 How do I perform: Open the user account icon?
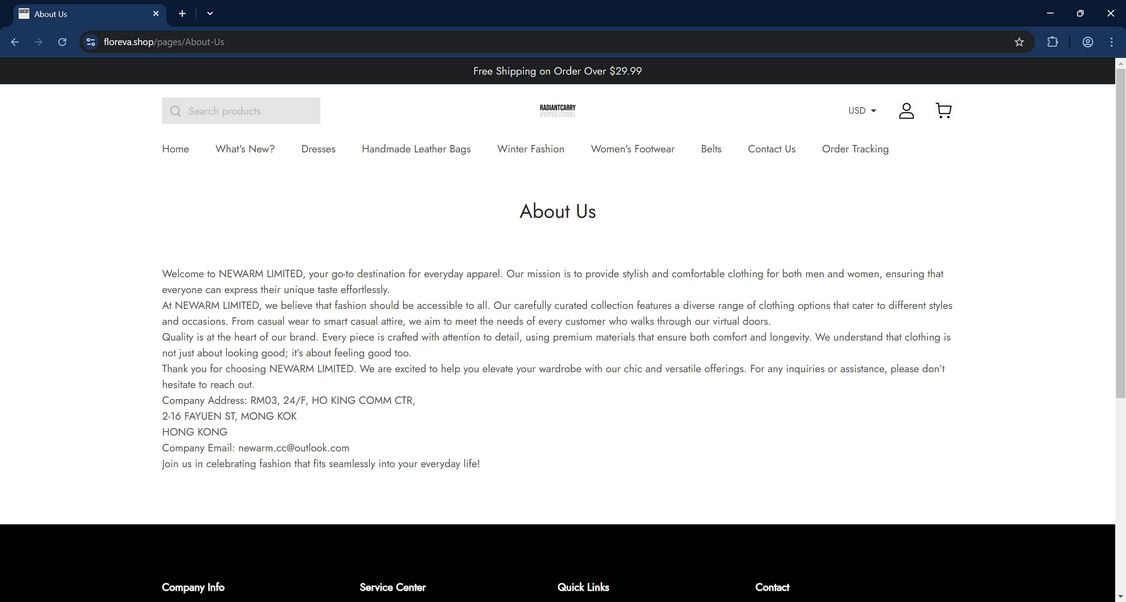coord(906,111)
